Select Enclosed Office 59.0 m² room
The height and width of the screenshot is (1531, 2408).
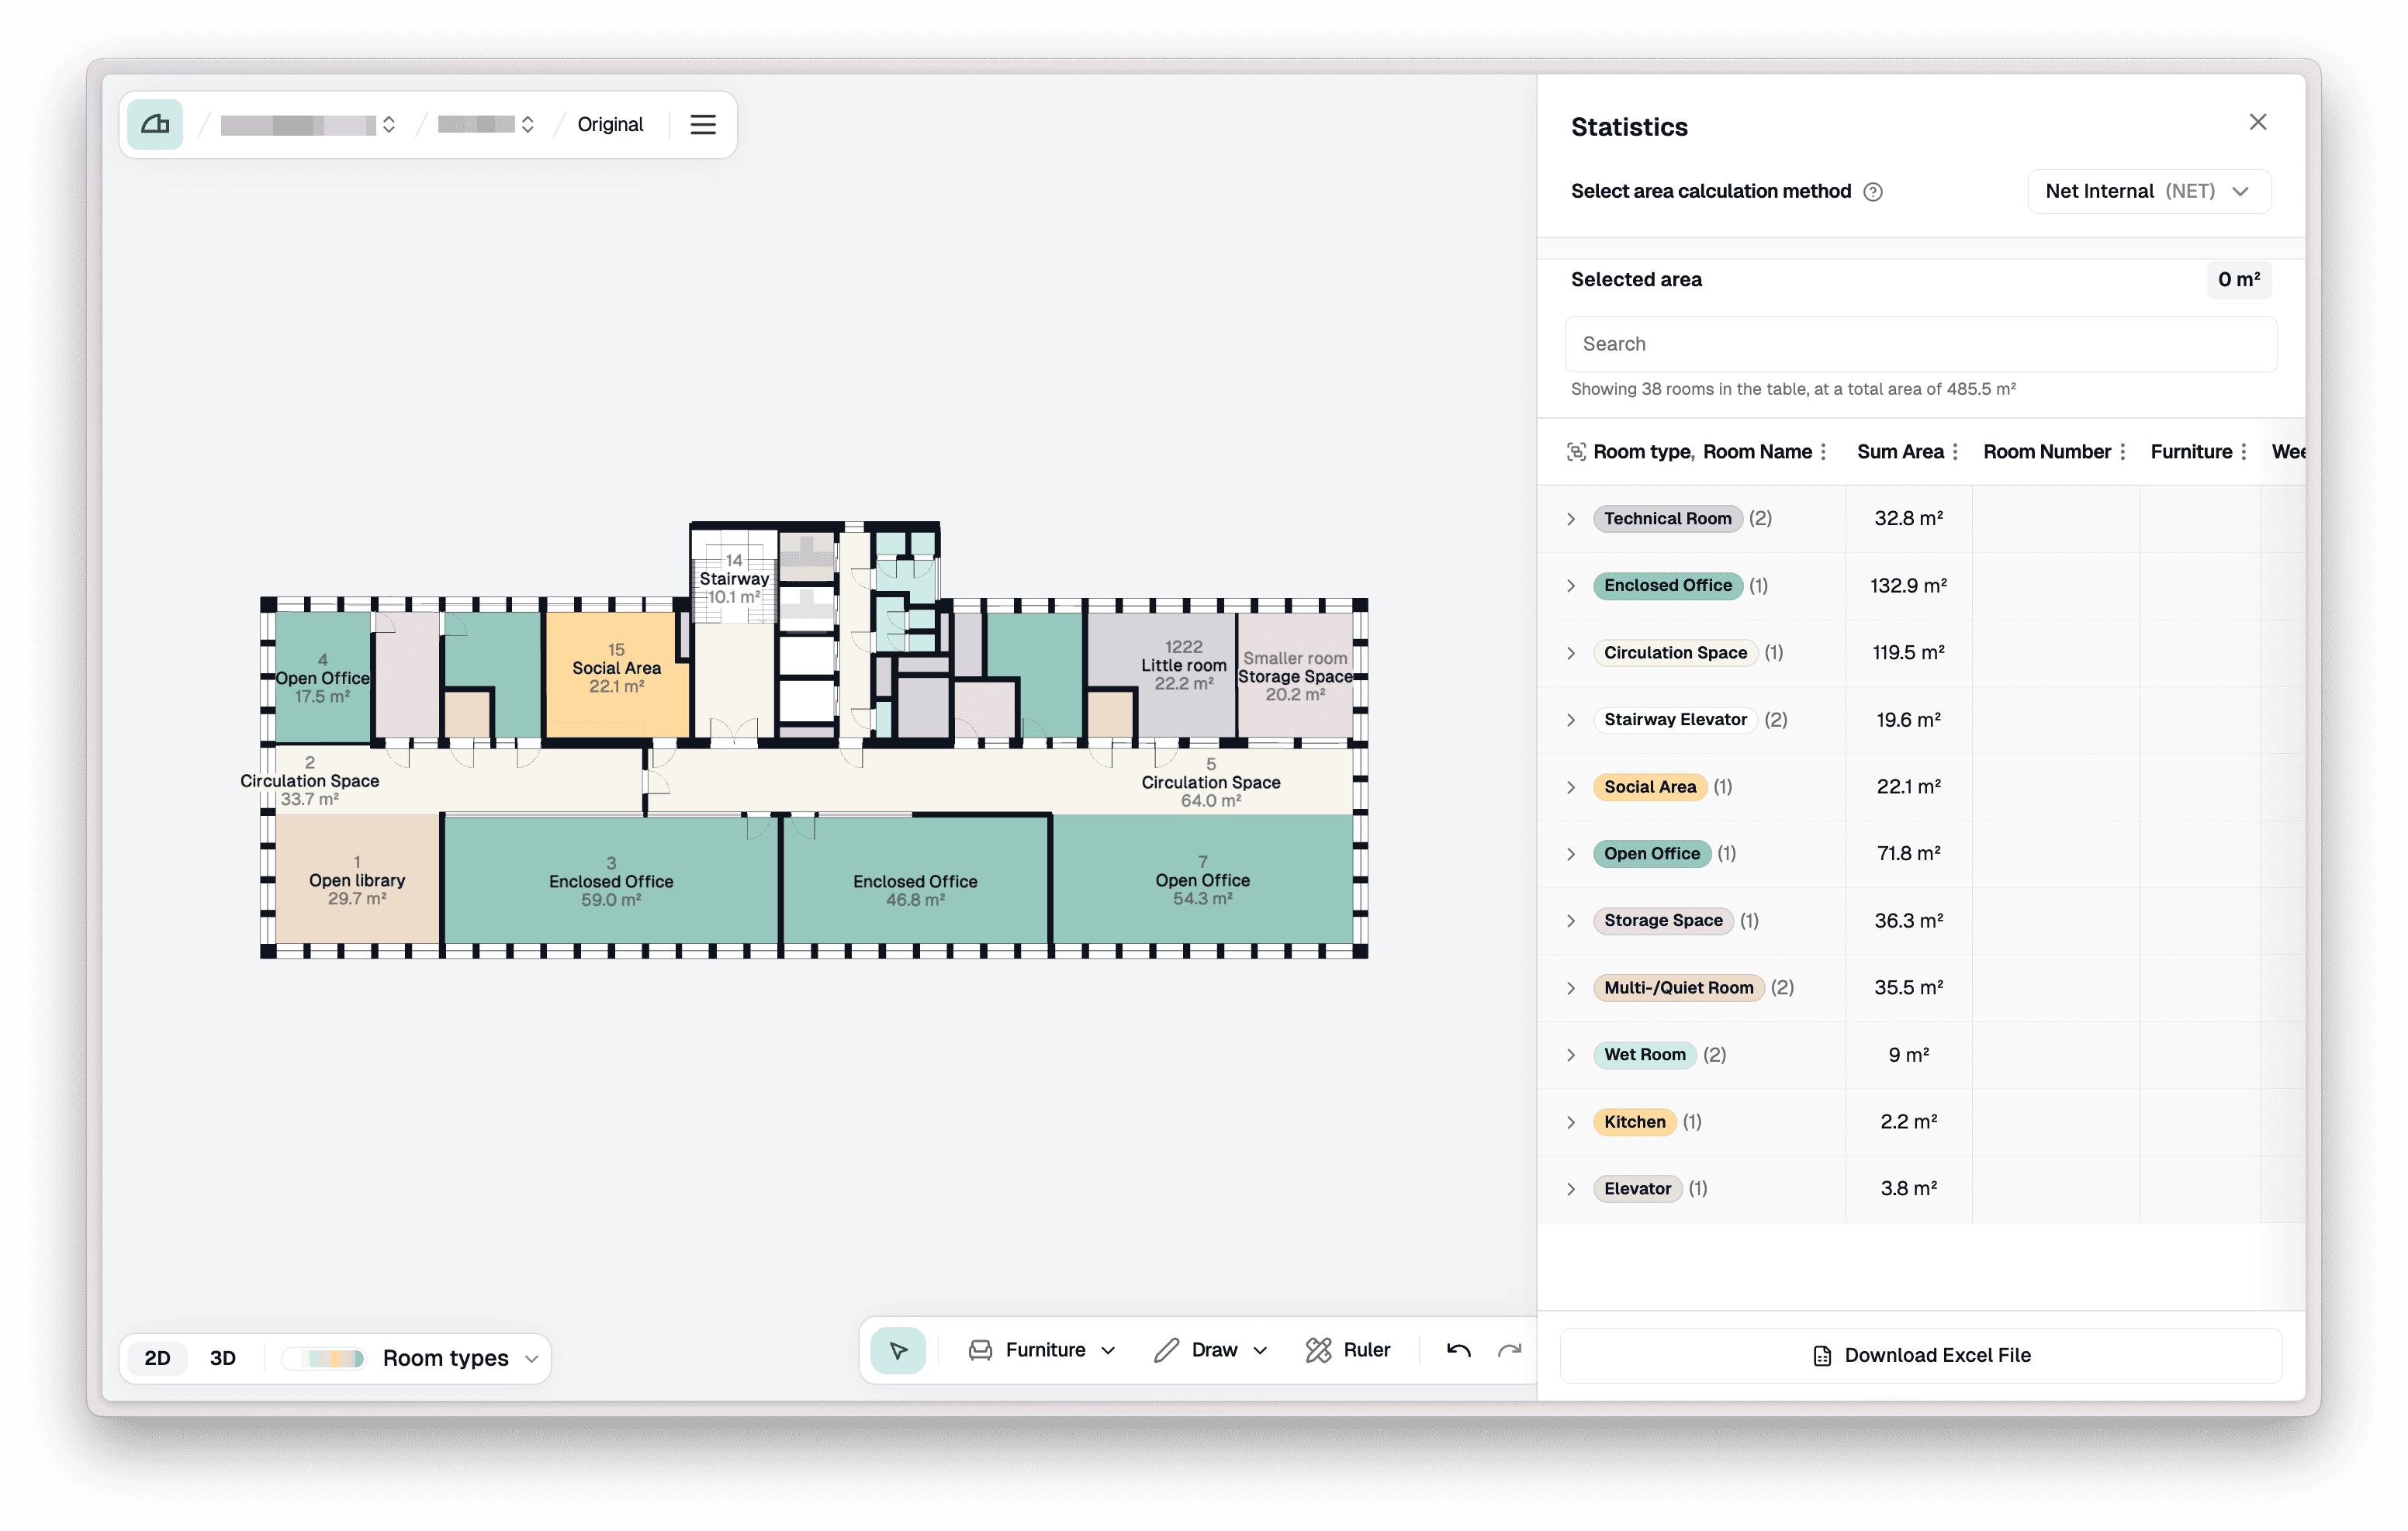tap(611, 881)
